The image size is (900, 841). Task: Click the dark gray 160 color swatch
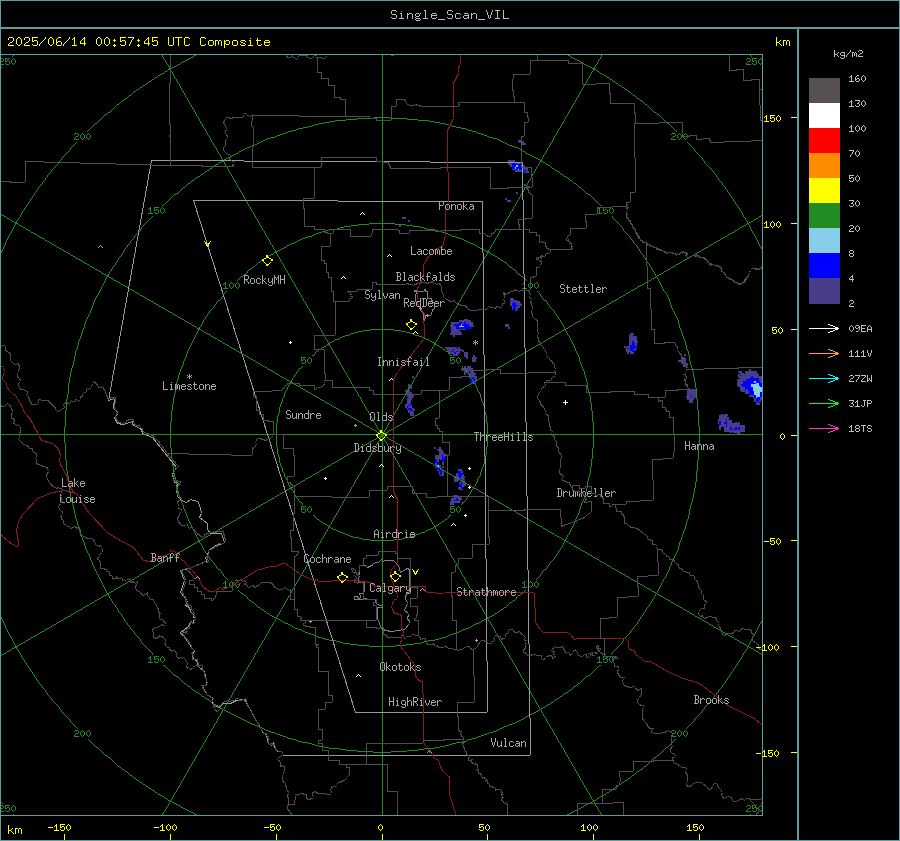tap(824, 91)
